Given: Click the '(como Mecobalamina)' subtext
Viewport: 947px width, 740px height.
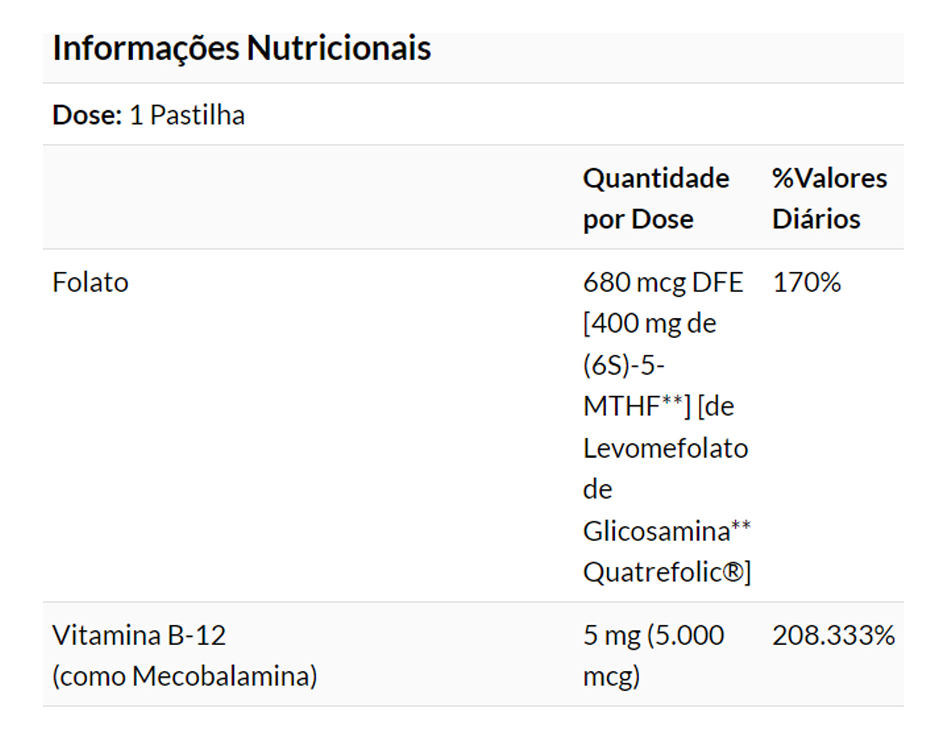Looking at the screenshot, I should [x=184, y=676].
